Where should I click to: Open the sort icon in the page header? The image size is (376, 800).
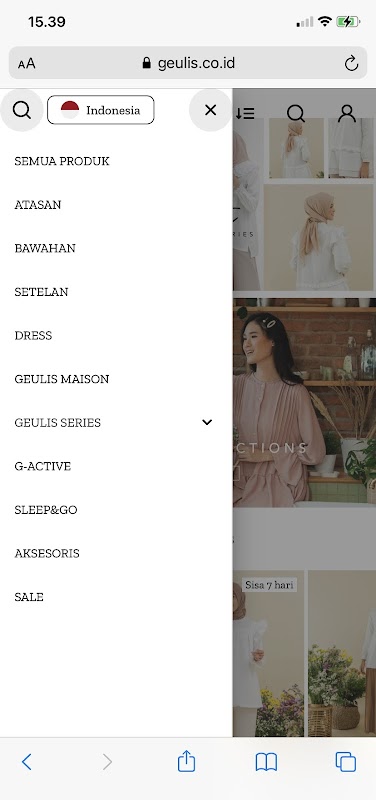coord(245,113)
